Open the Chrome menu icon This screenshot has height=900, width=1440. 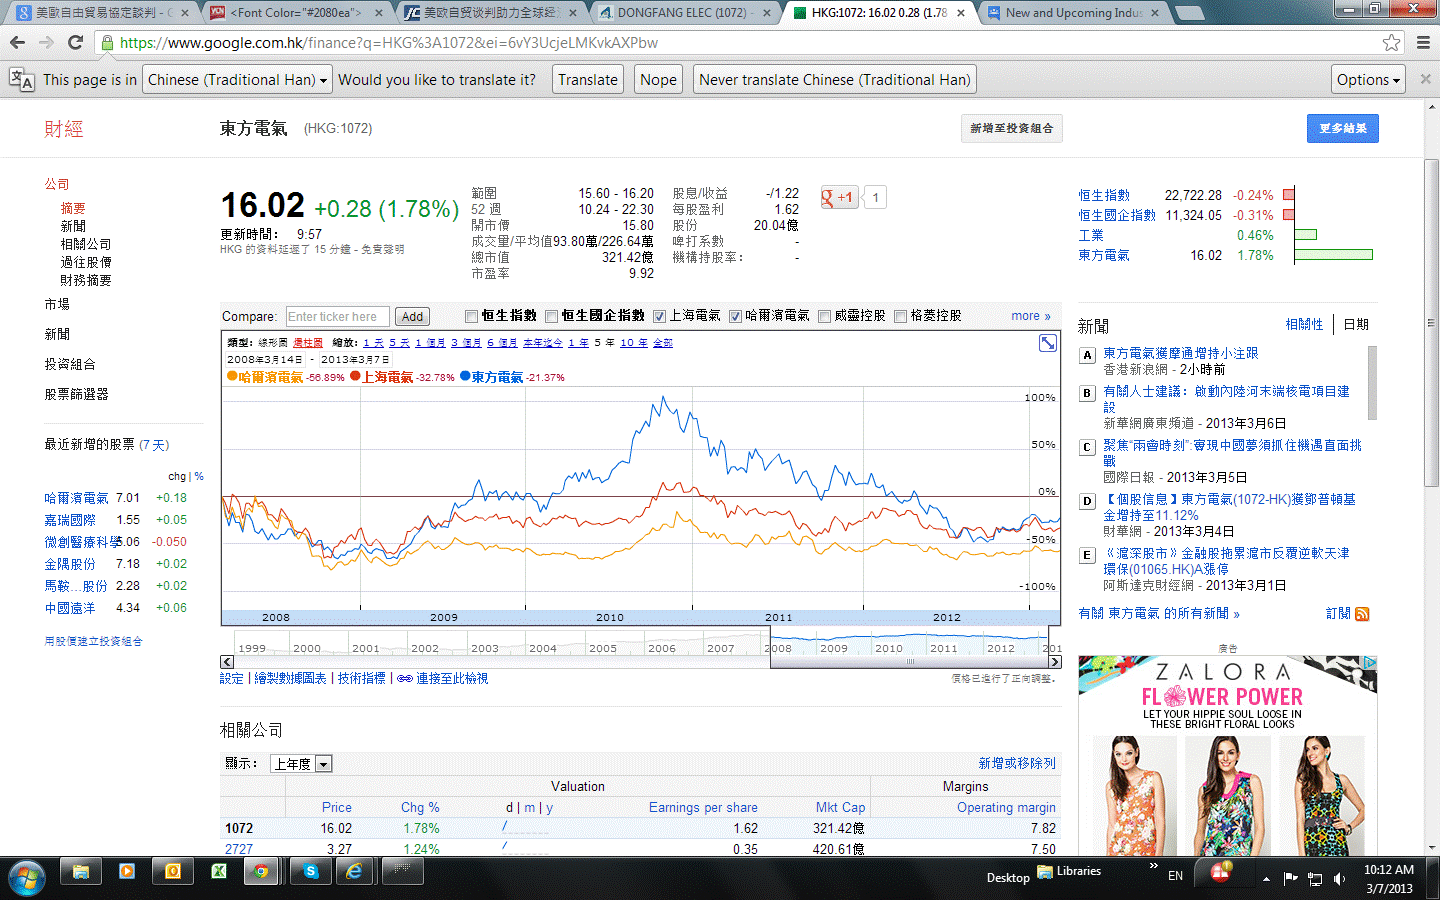1423,43
